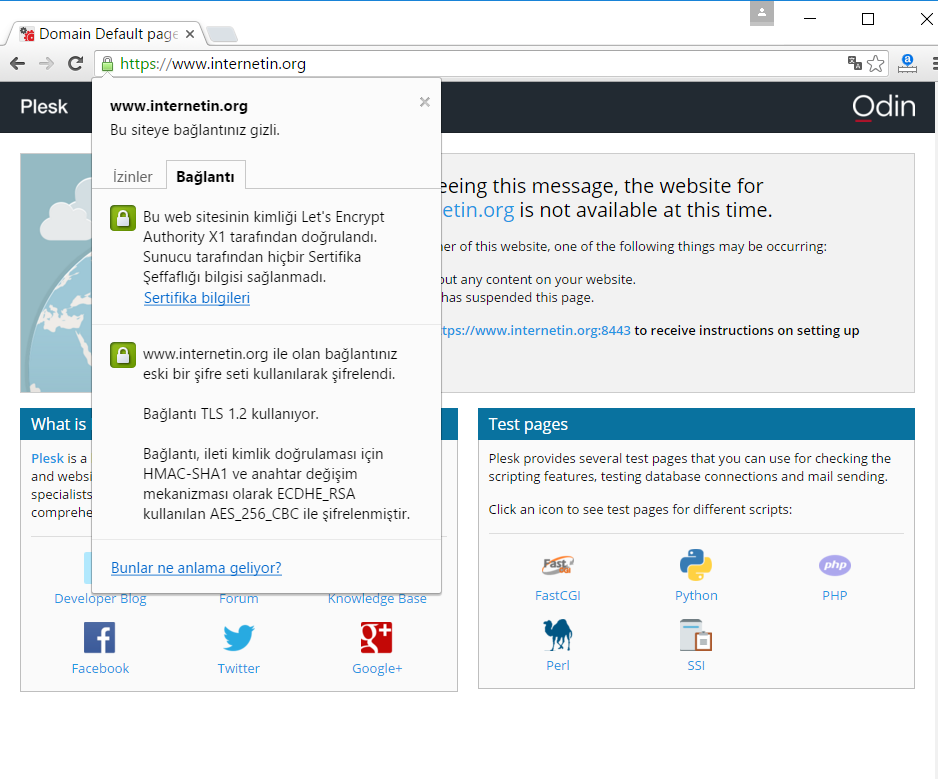This screenshot has width=938, height=779.
Task: Click the Odin logo
Action: [x=884, y=107]
